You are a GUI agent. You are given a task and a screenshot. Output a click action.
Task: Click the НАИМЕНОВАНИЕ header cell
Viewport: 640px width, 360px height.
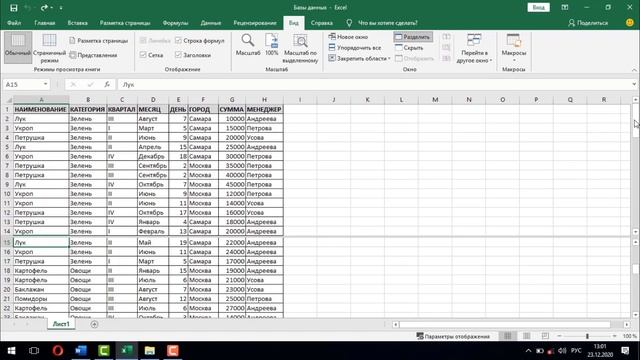pos(41,109)
